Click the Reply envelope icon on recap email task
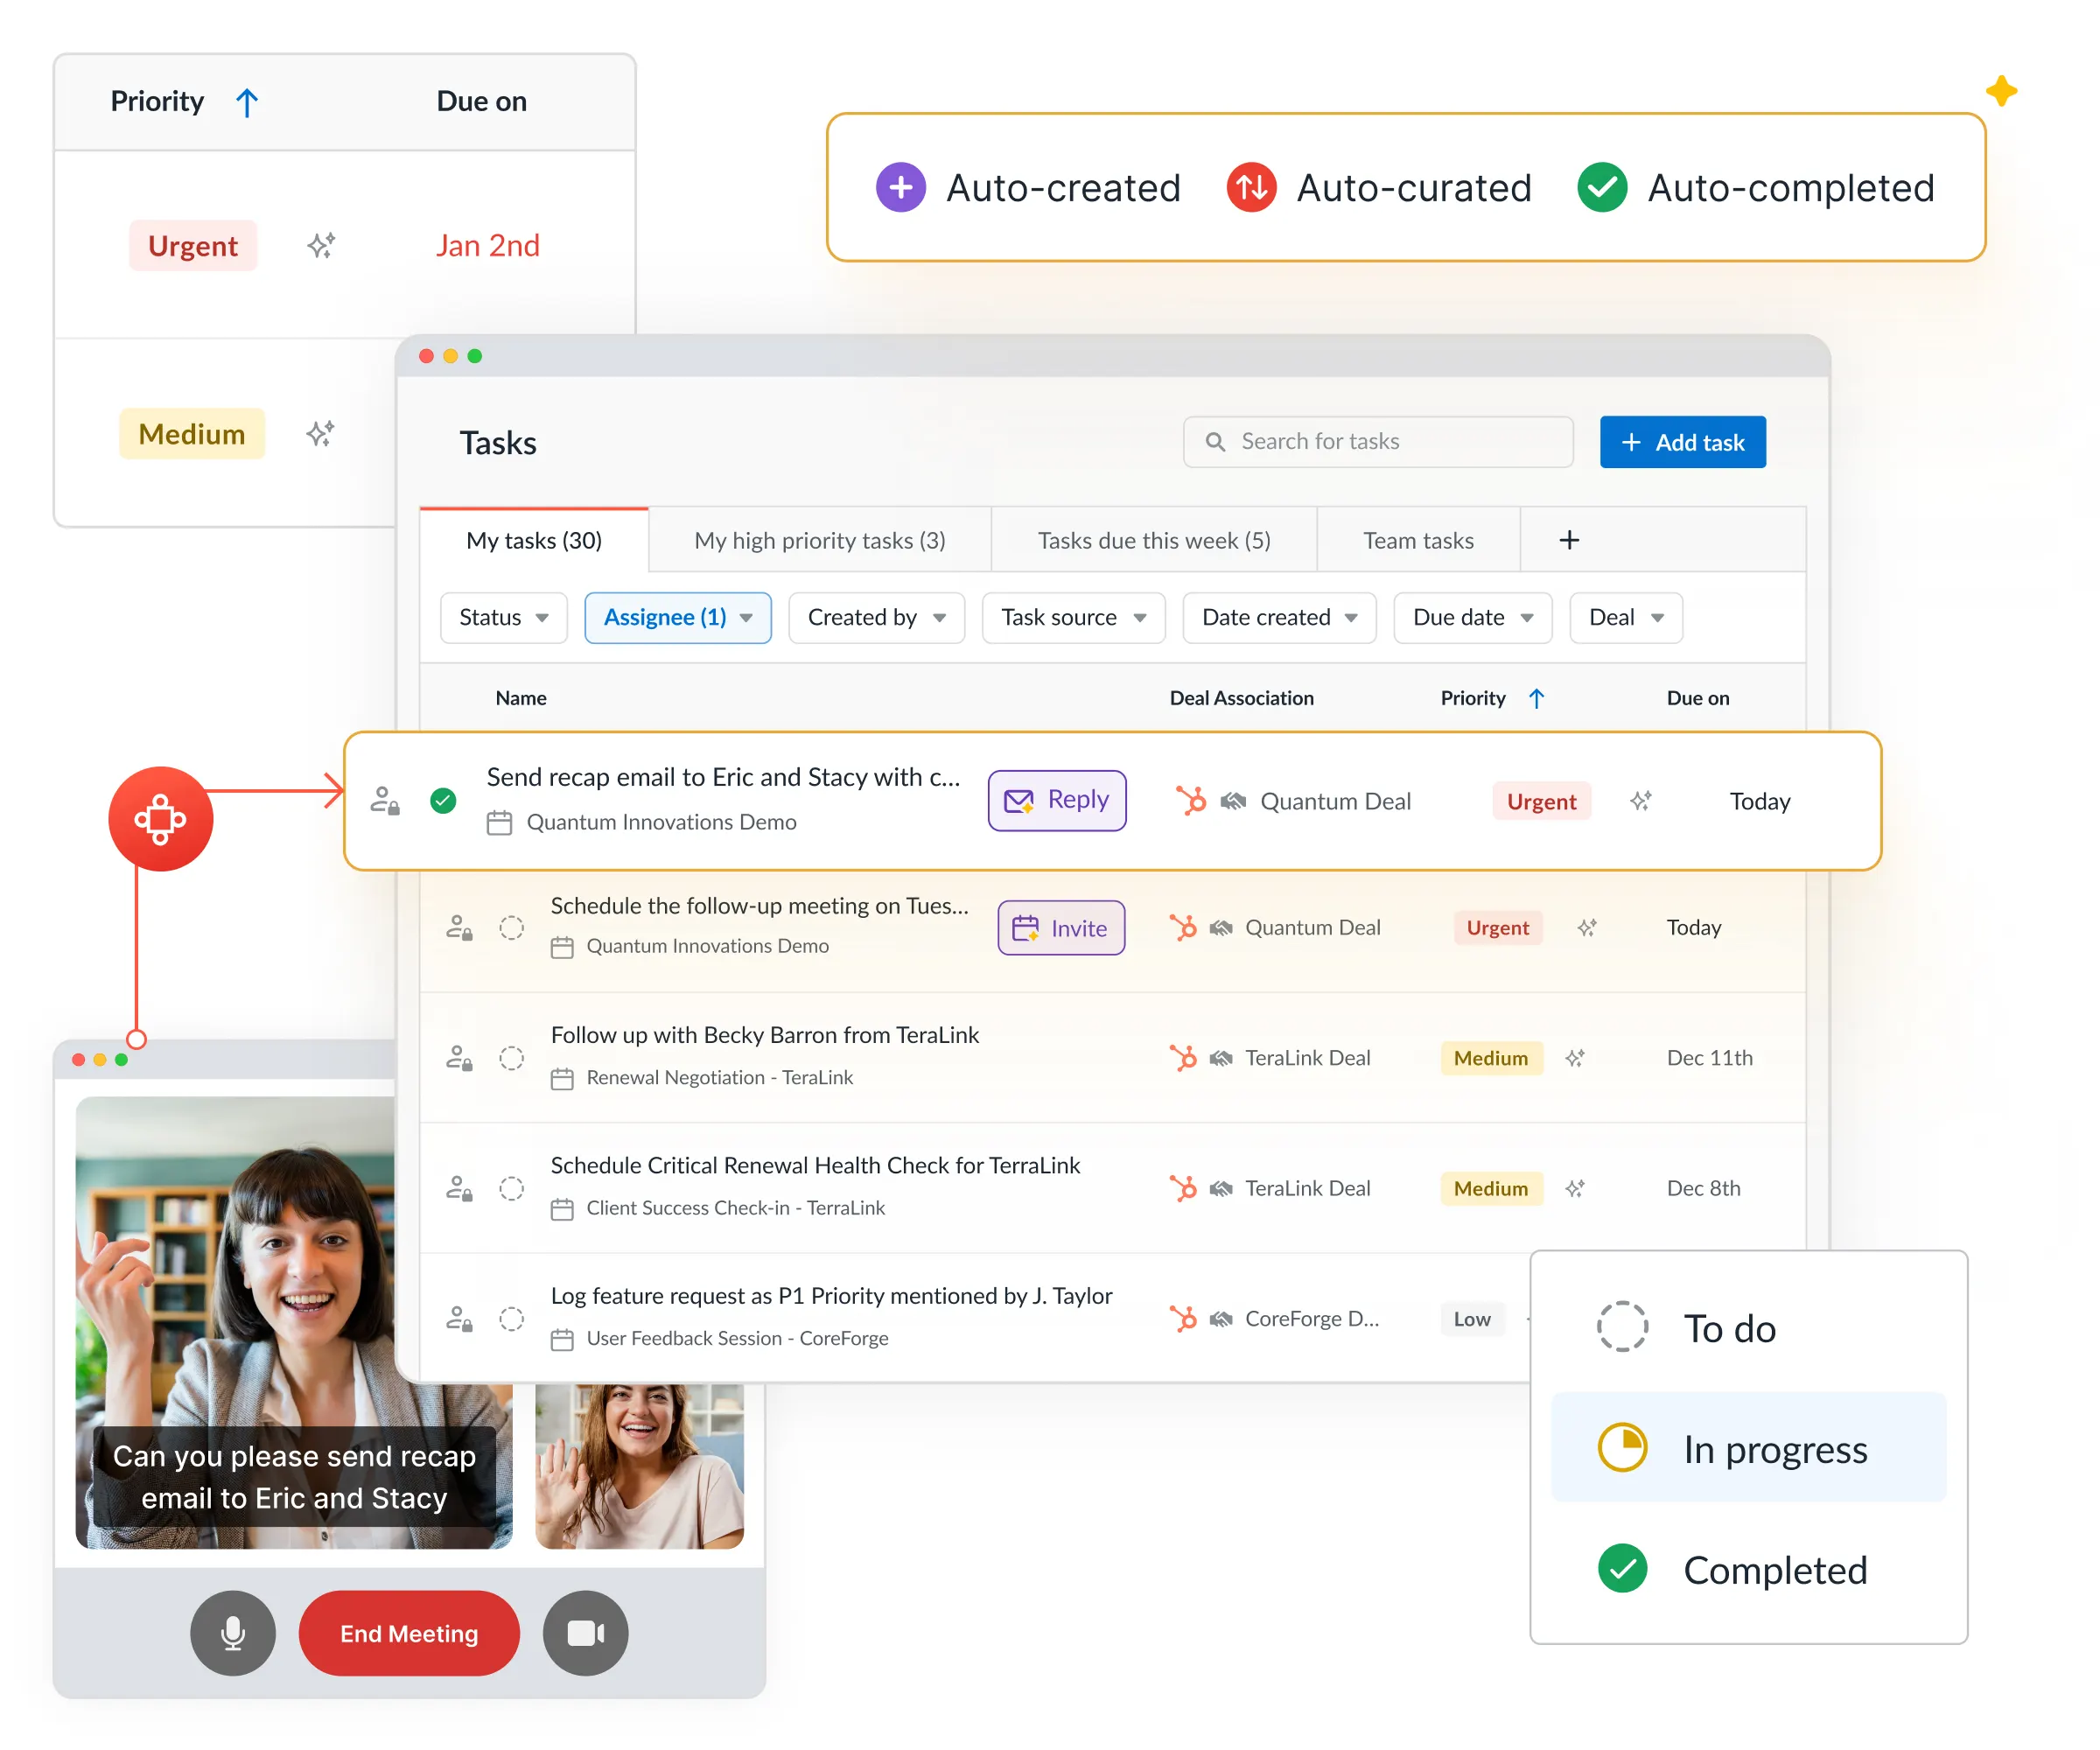Screen dimensions: 2100x1750 click(1019, 800)
